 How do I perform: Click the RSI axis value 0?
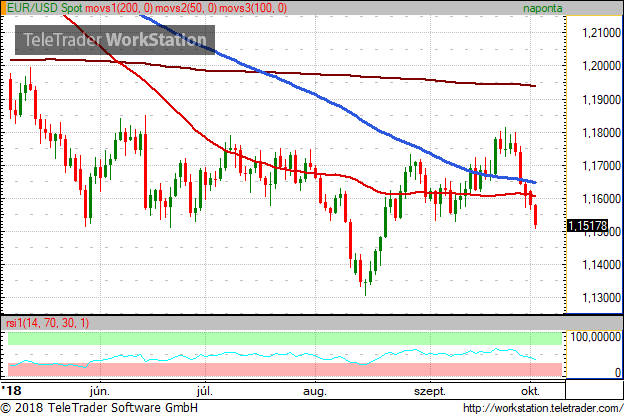coord(618,372)
